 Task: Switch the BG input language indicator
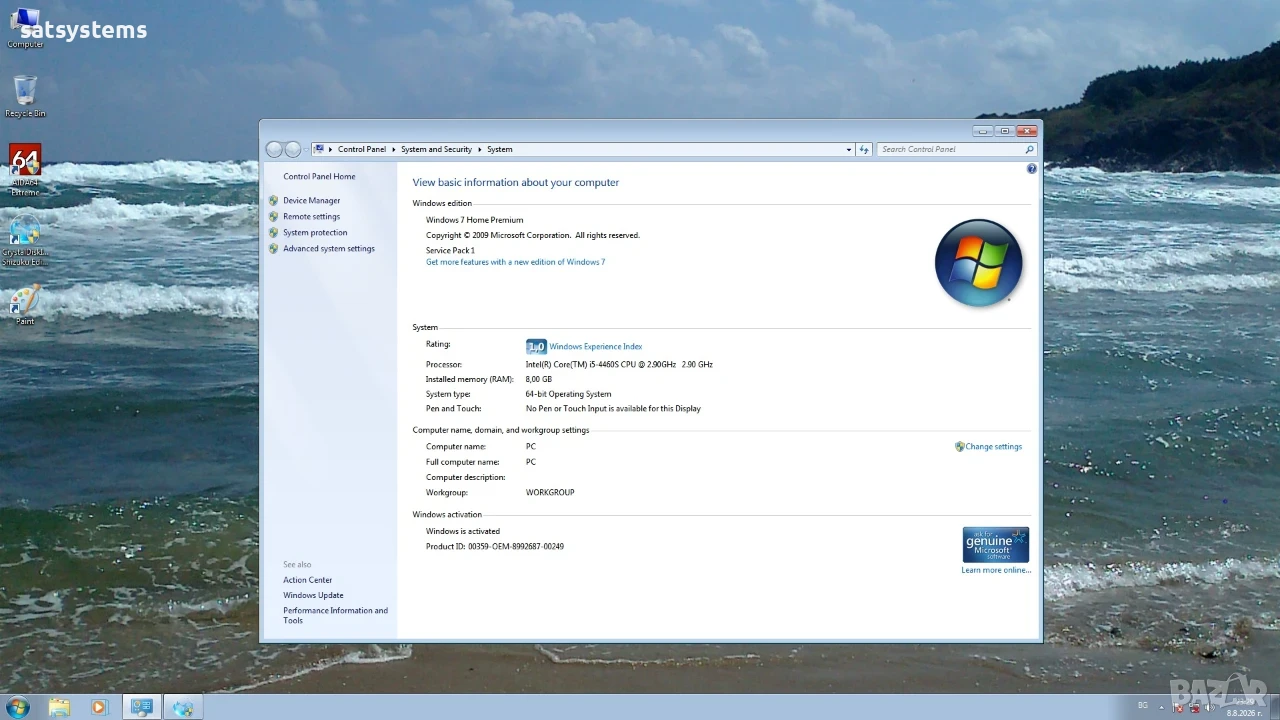[x=1143, y=707]
